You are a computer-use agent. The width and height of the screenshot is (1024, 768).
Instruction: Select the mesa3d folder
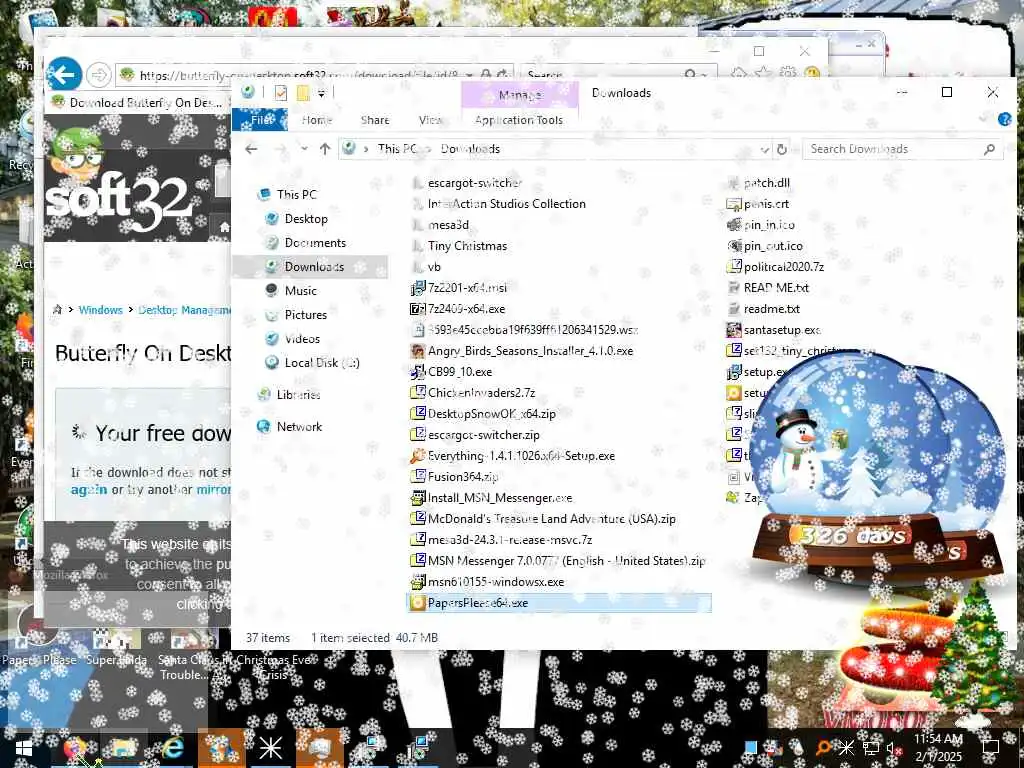(x=441, y=225)
